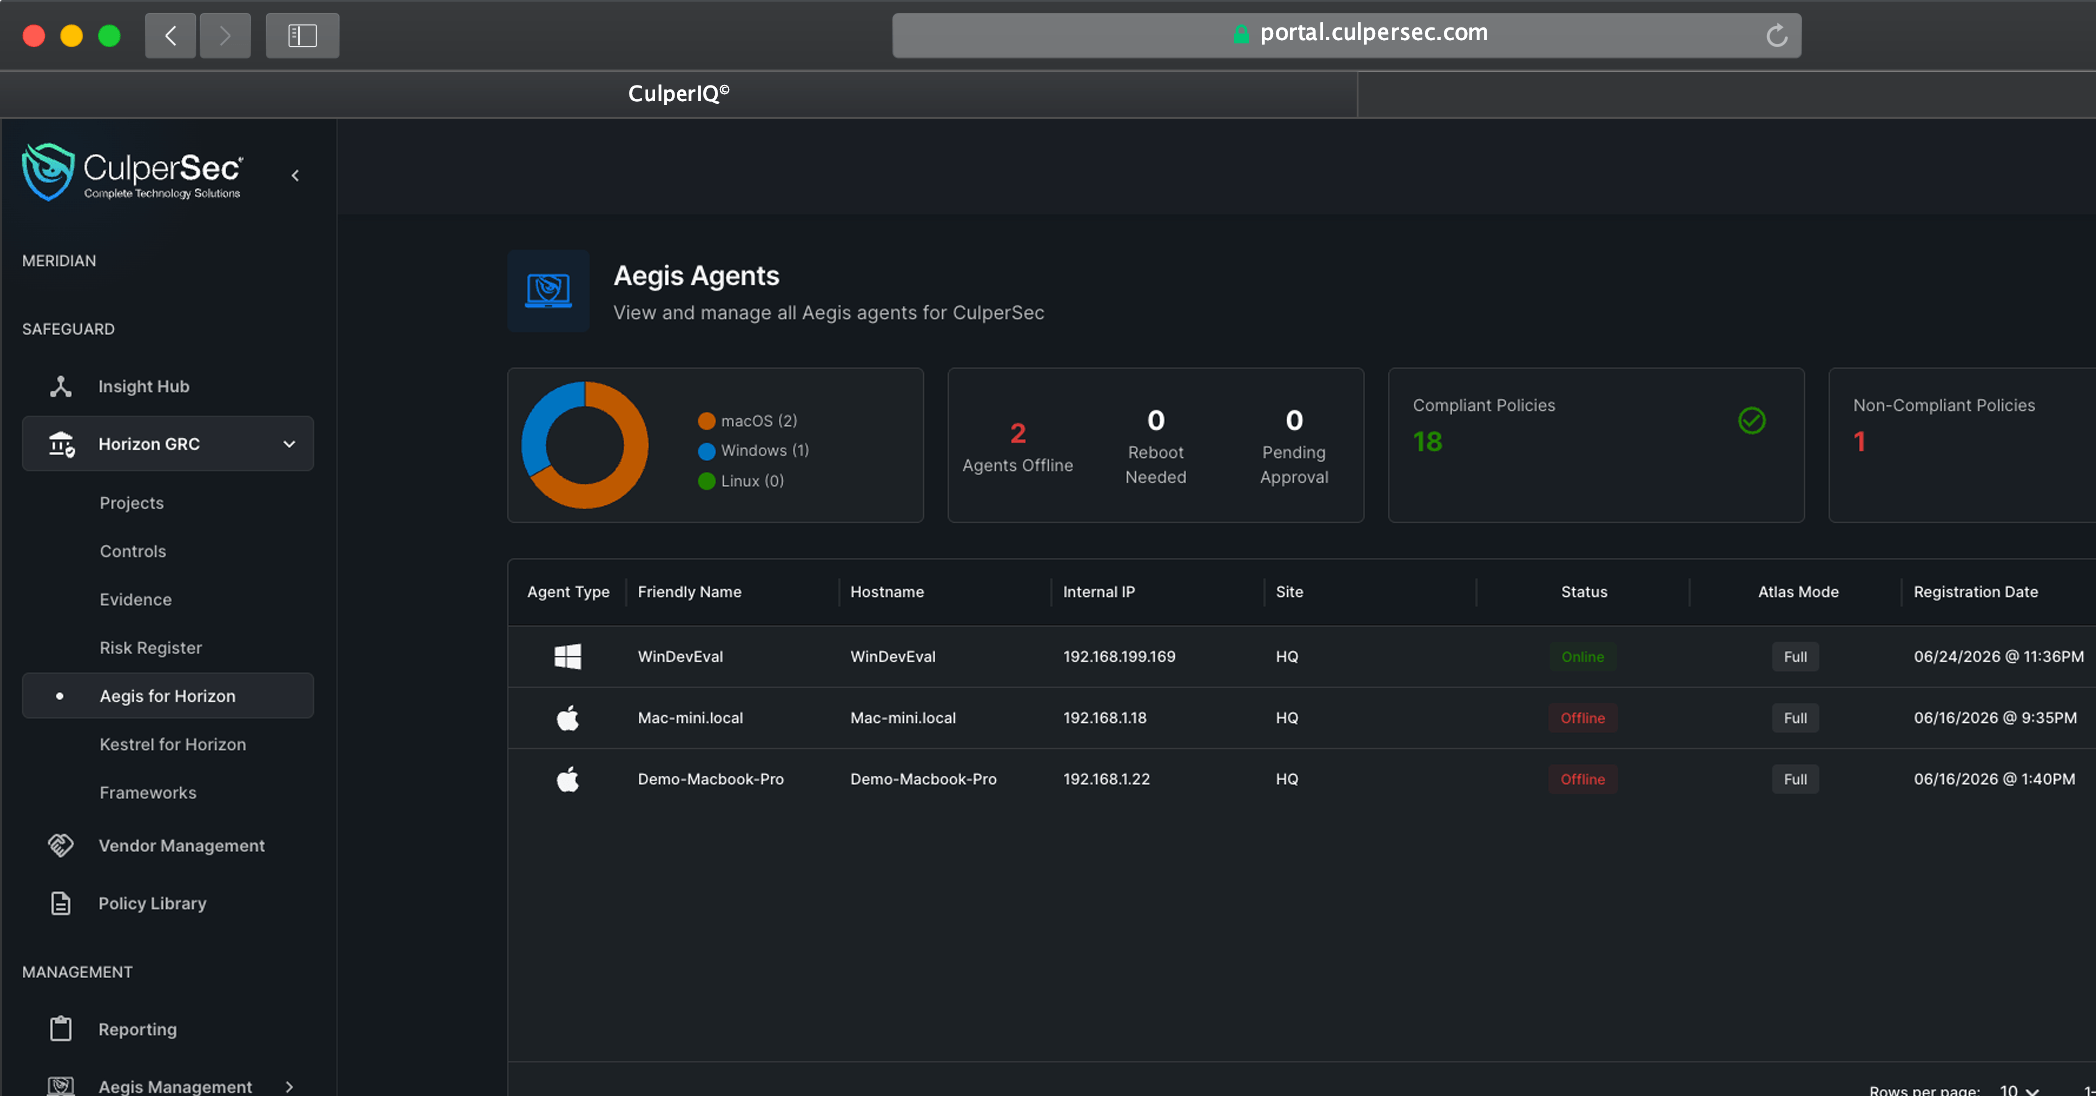The image size is (2096, 1096).
Task: Click the Online status badge for WinDevEval
Action: (x=1583, y=657)
